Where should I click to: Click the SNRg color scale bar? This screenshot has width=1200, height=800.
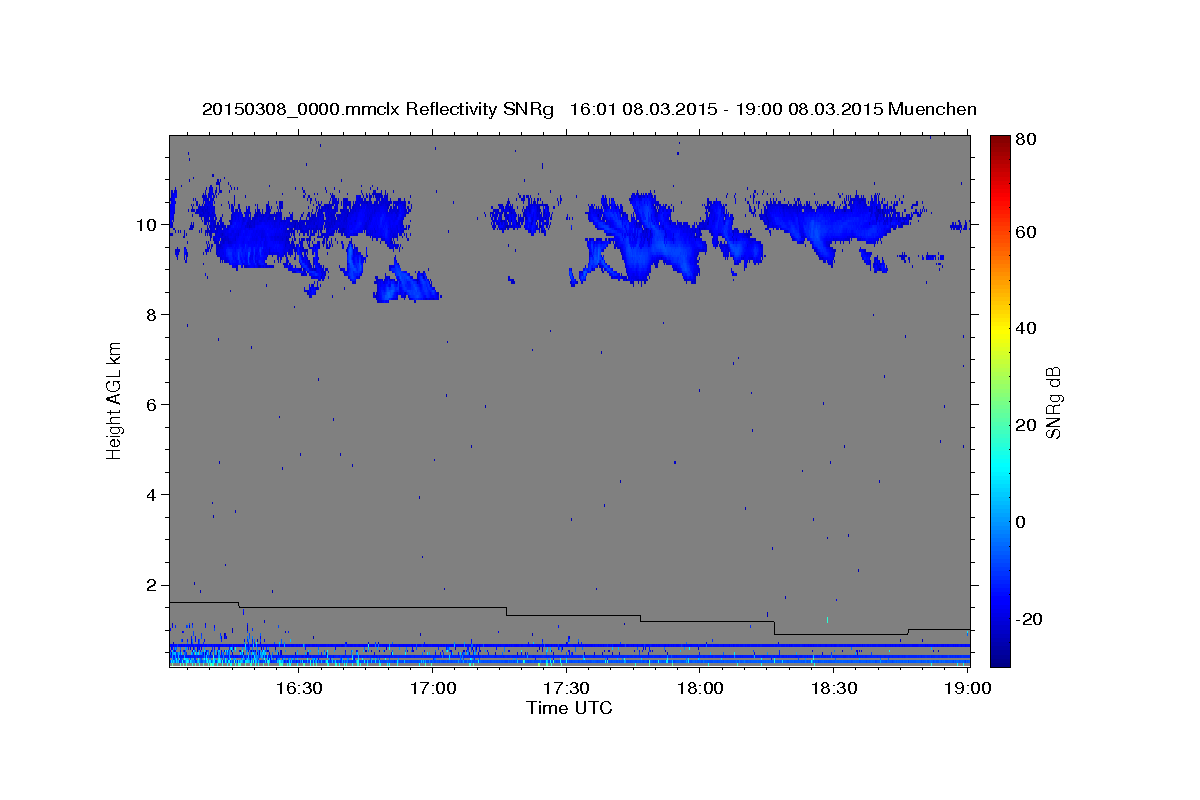click(x=1000, y=400)
